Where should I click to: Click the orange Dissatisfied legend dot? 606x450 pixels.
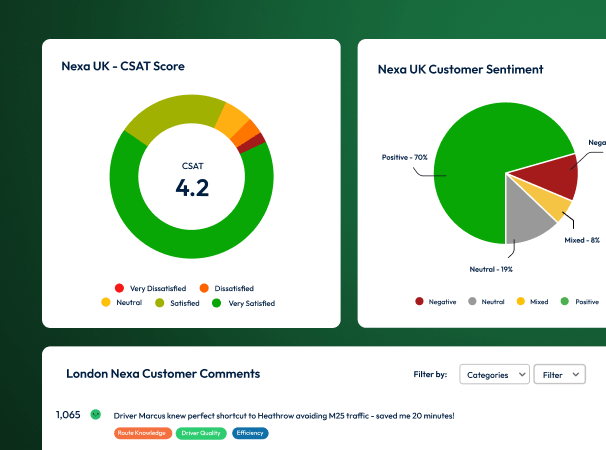click(204, 288)
